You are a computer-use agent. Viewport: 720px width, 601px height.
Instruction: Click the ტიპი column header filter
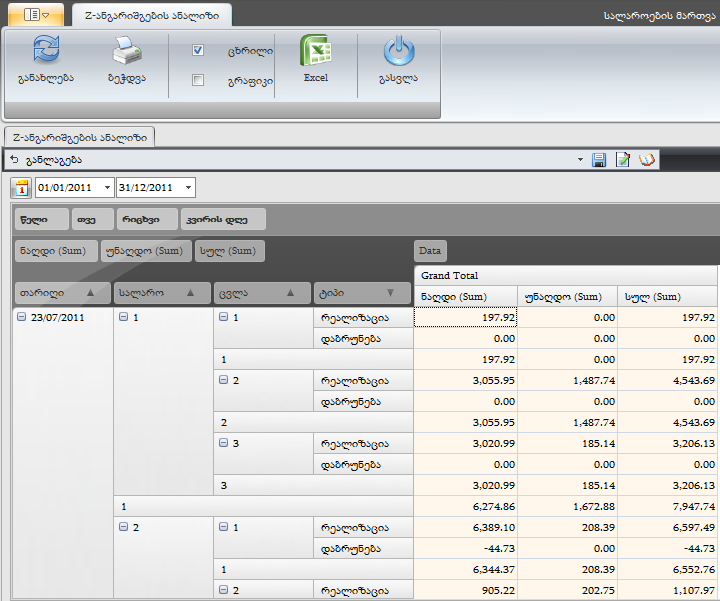361,293
